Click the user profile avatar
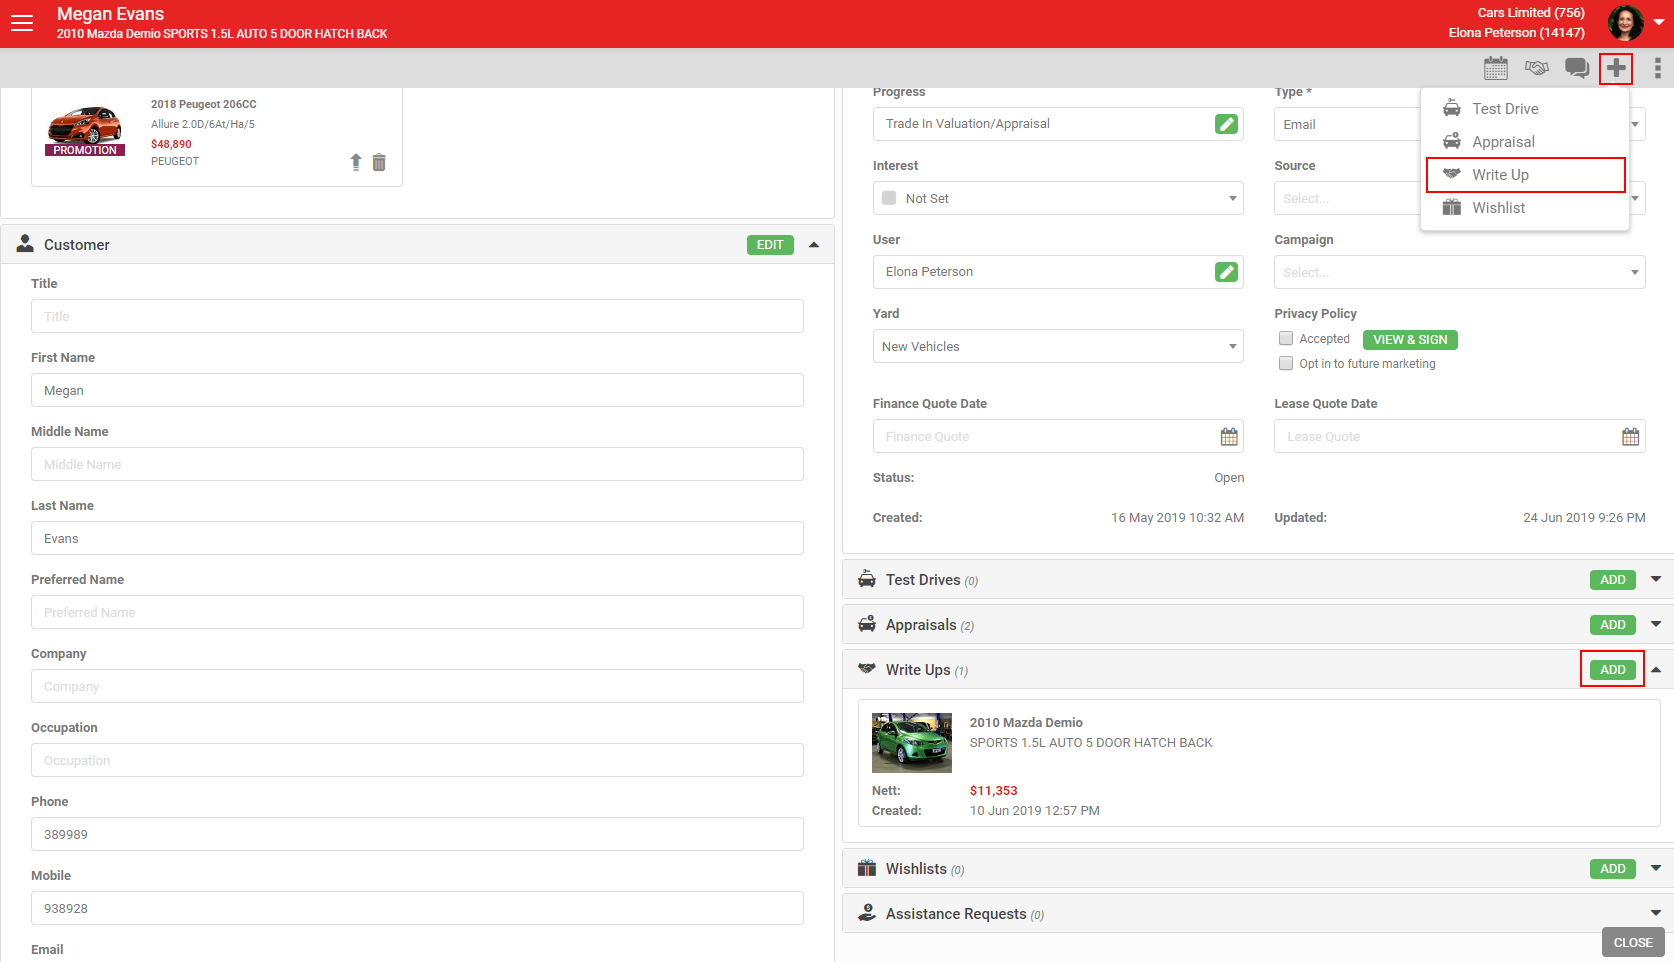 (1626, 22)
